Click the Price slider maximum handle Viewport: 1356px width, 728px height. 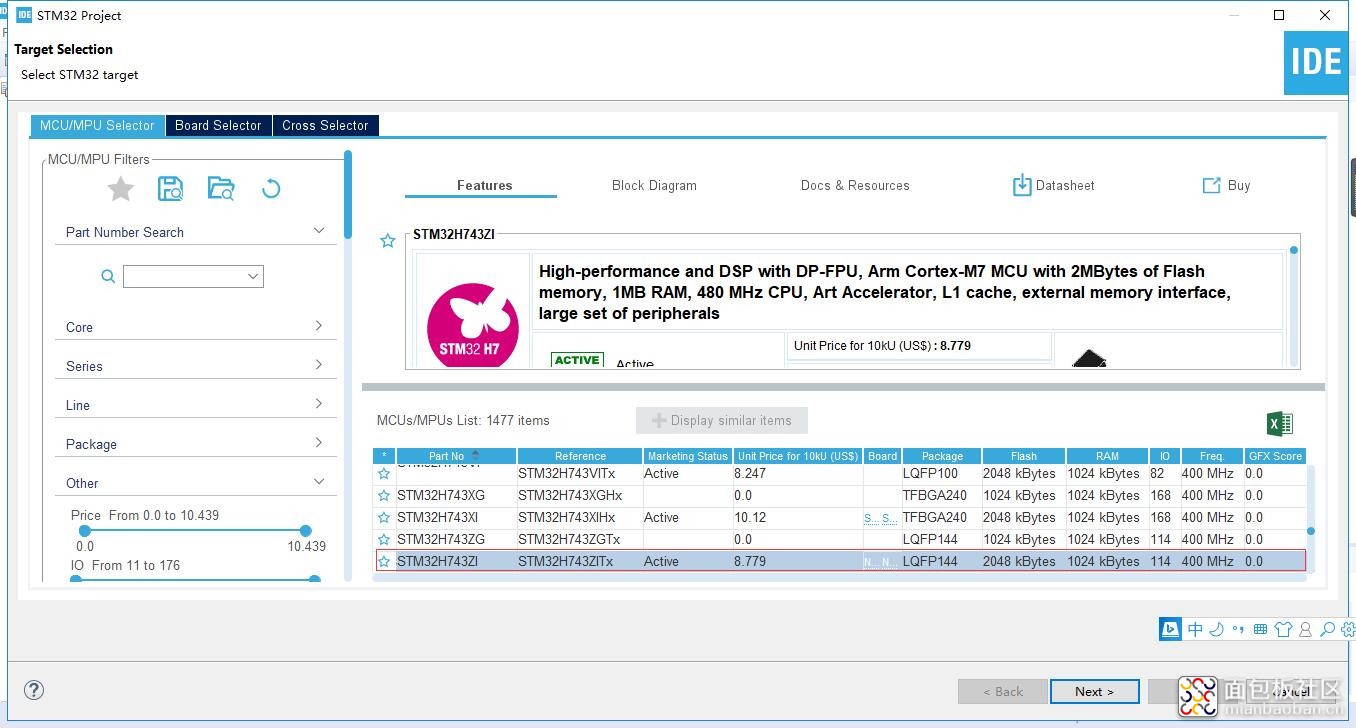tap(306, 531)
